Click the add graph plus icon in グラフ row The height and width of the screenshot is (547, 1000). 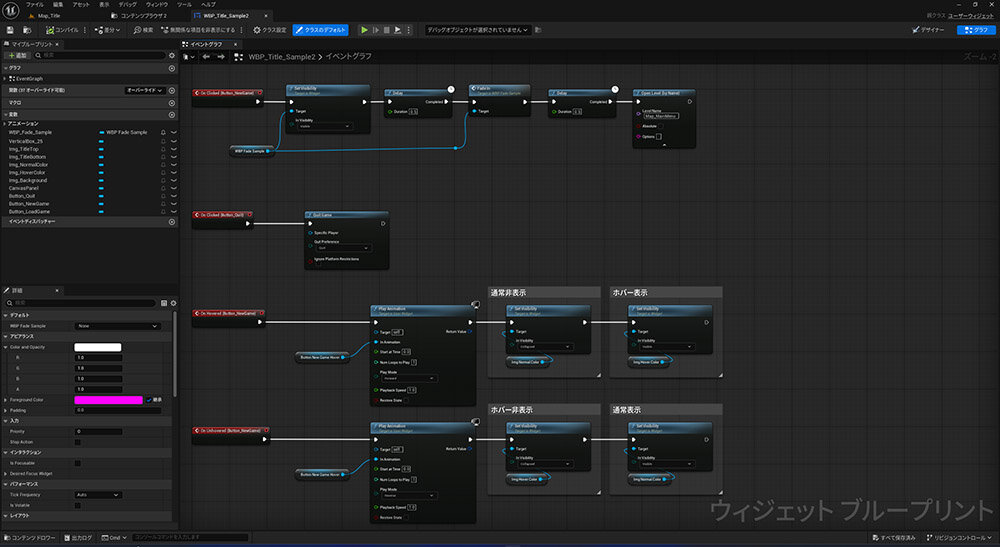(172, 67)
